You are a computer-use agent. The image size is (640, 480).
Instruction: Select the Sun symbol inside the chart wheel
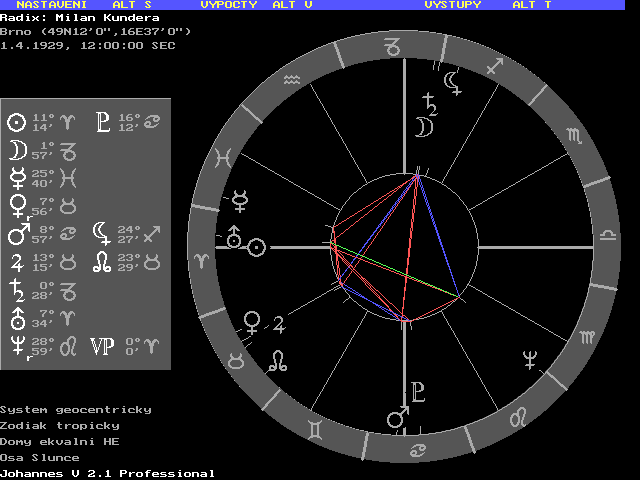pyautogui.click(x=257, y=246)
